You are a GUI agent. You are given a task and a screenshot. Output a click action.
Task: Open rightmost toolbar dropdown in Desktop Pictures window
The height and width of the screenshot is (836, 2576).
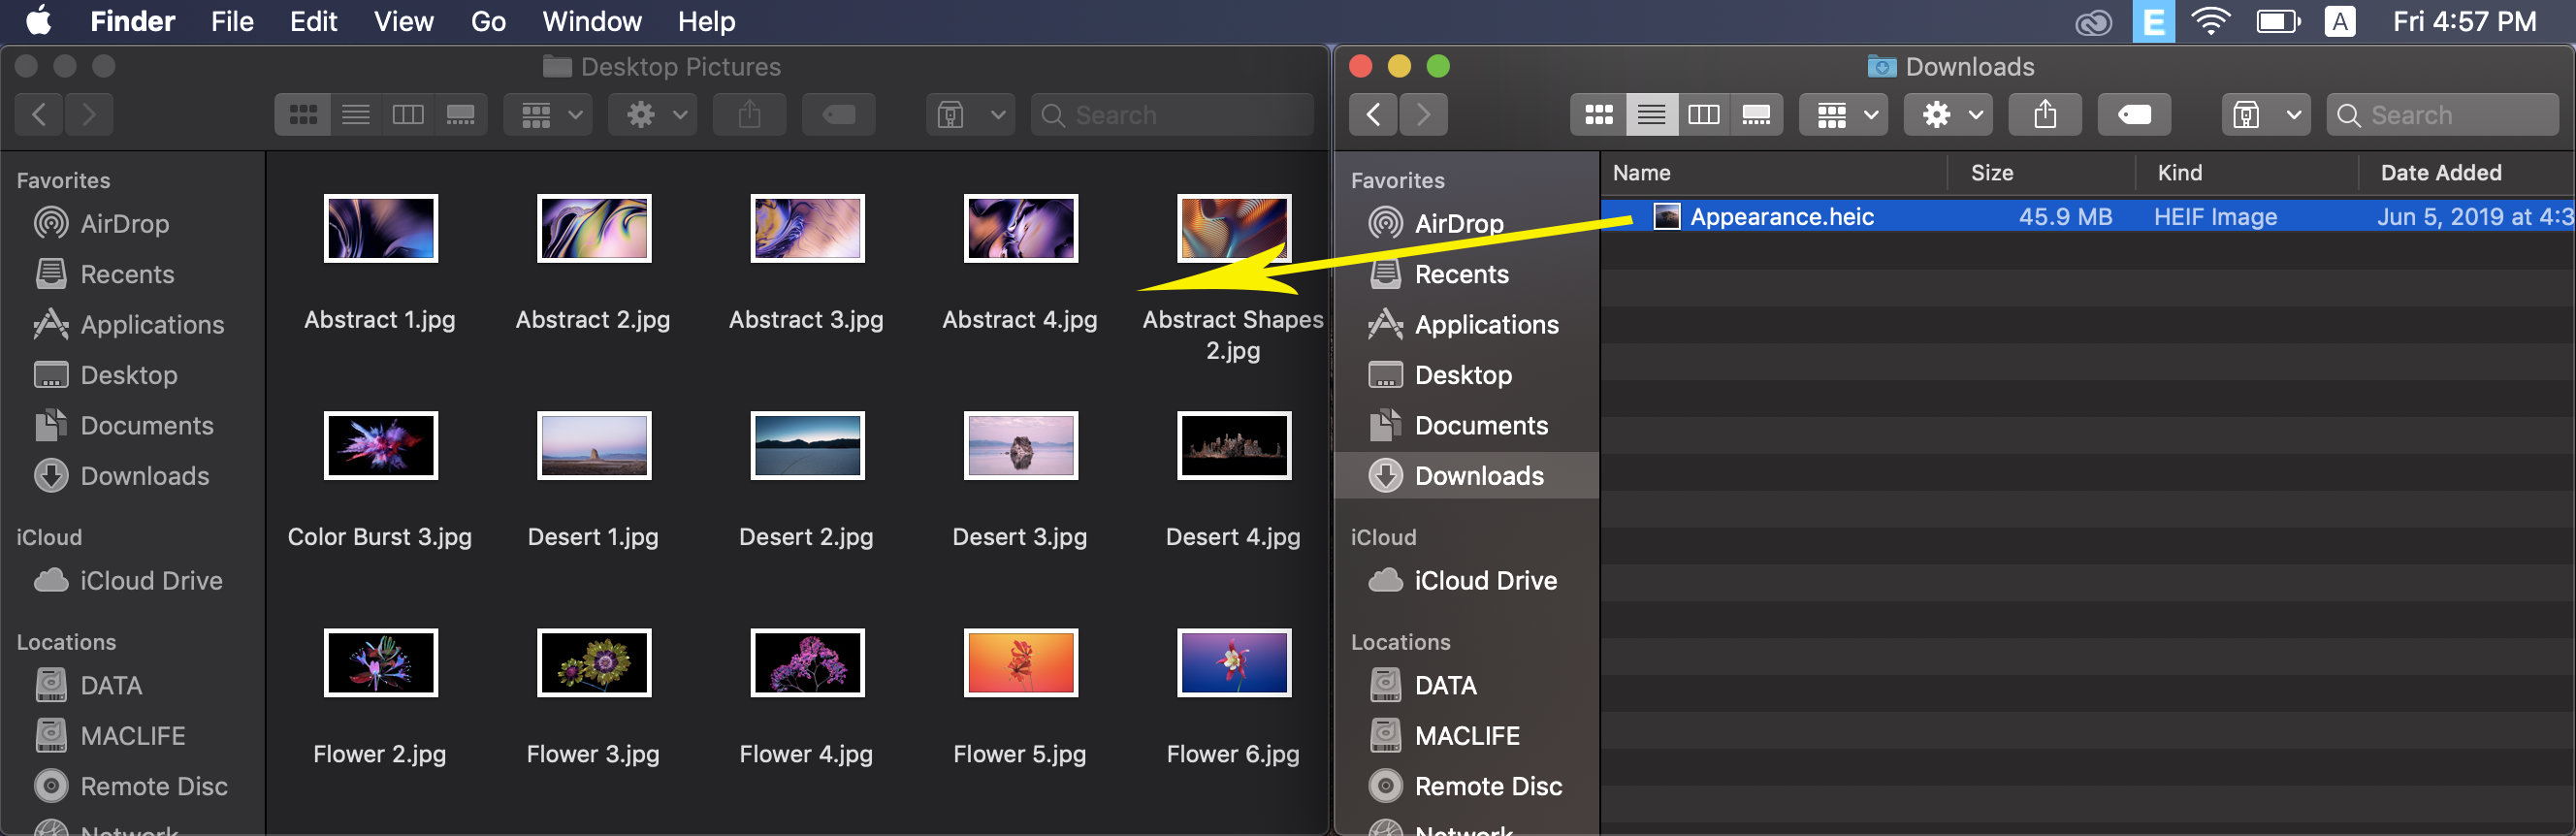click(971, 115)
